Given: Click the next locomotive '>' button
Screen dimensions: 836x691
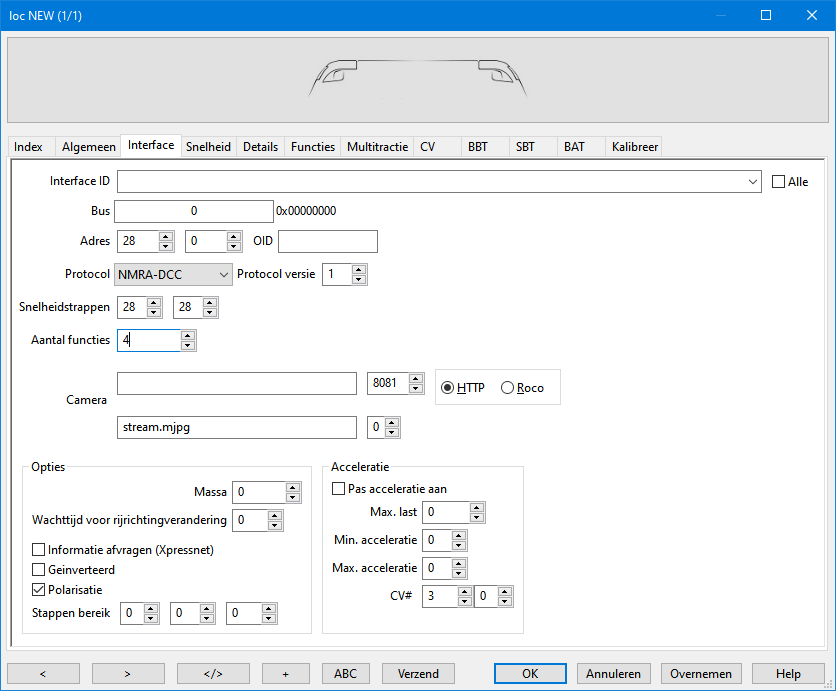Looking at the screenshot, I should pos(128,673).
